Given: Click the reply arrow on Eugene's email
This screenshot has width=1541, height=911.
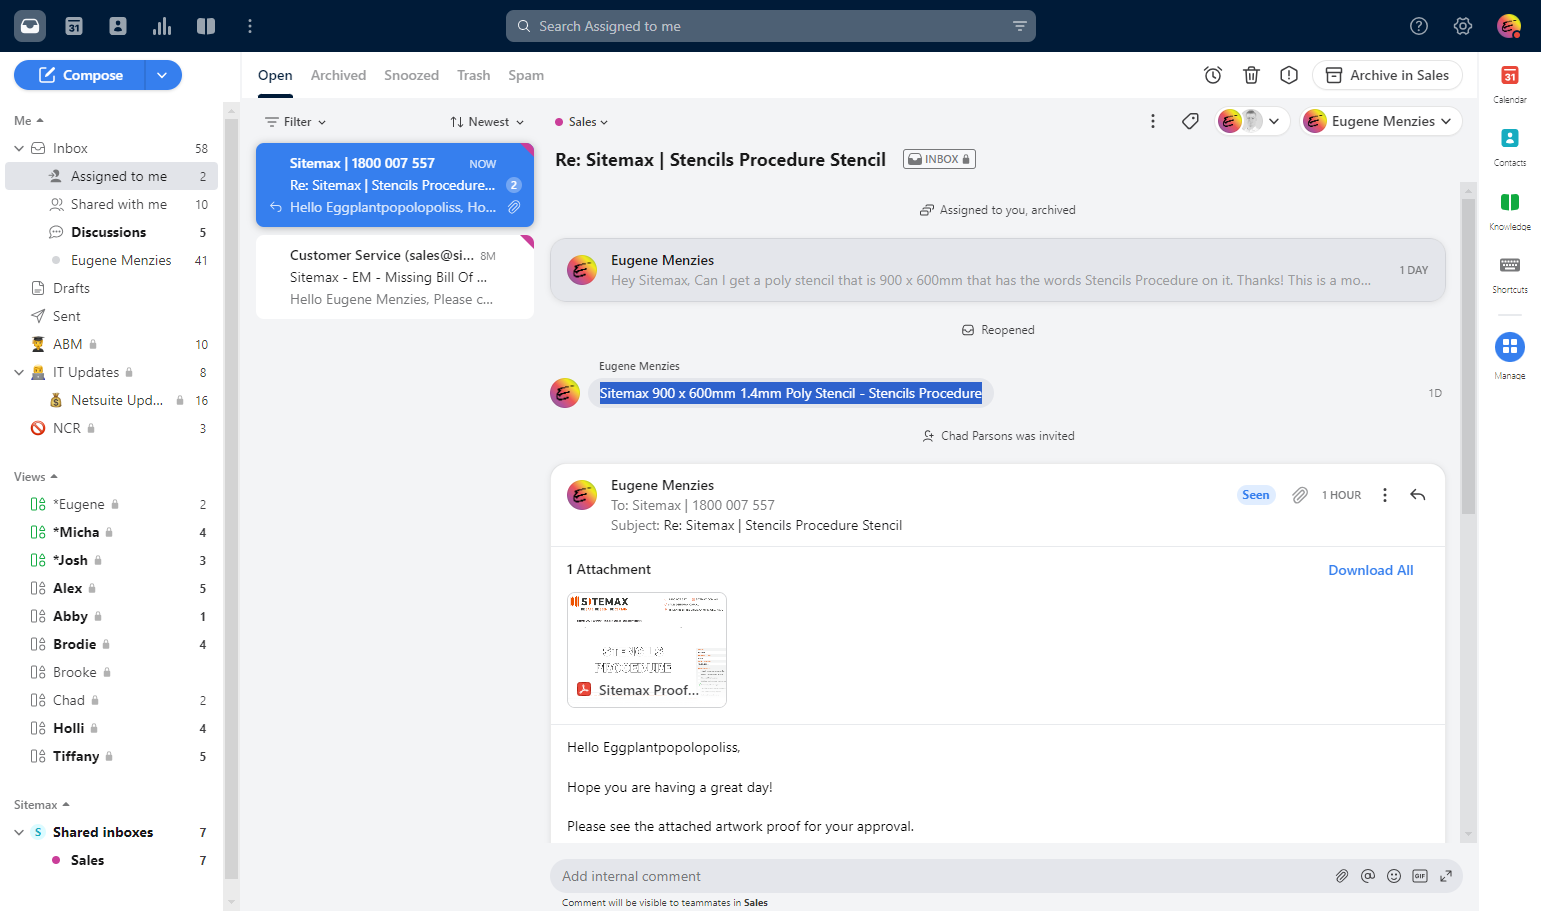Looking at the screenshot, I should pos(1418,495).
